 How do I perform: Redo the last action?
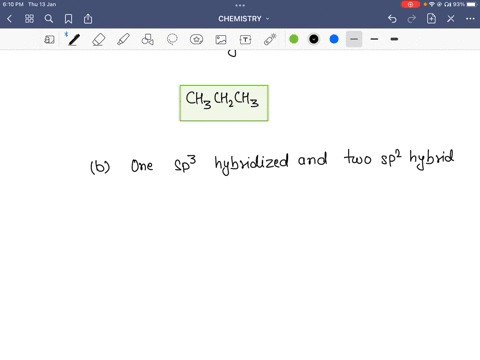click(x=412, y=19)
